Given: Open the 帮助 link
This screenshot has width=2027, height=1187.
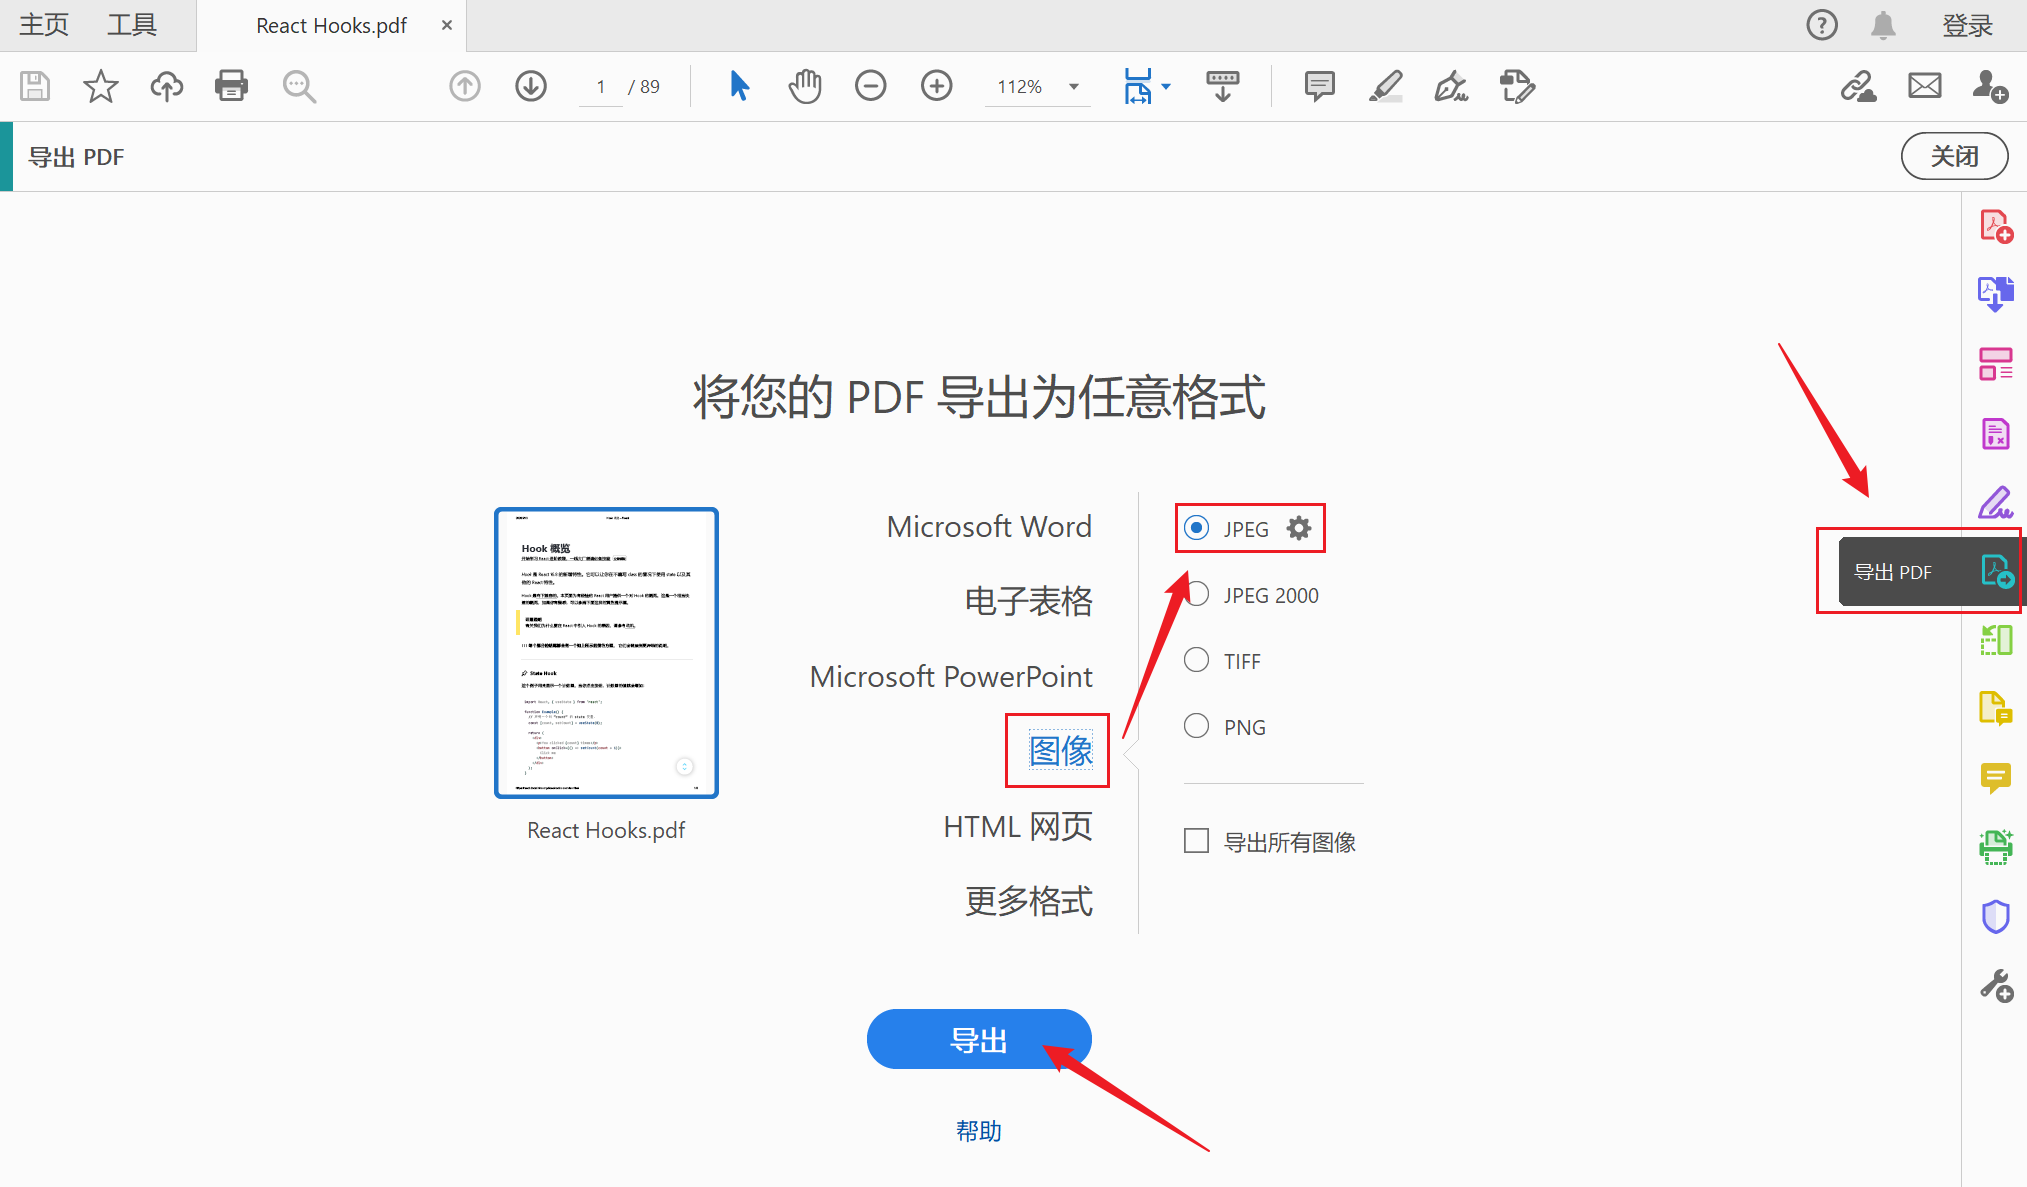Looking at the screenshot, I should click(x=978, y=1131).
